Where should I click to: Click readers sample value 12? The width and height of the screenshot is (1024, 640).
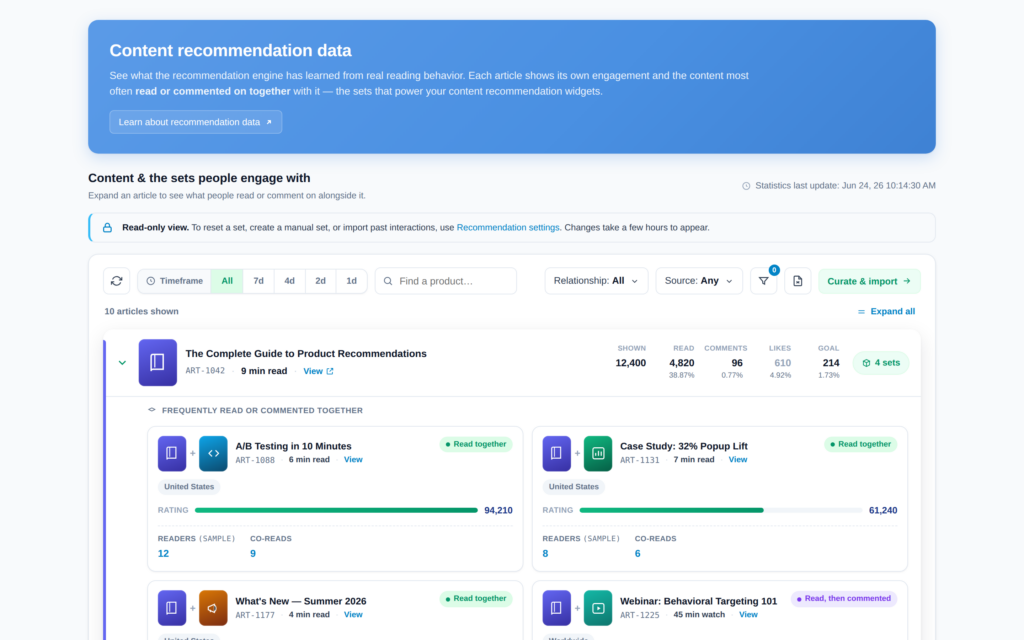point(163,554)
